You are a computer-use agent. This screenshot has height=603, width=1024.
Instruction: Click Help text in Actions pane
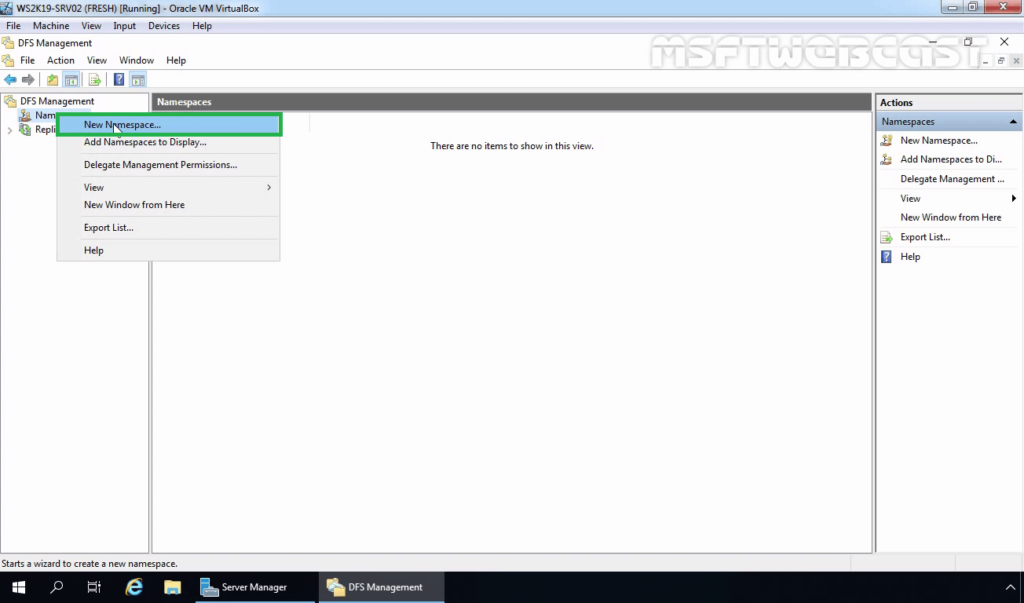click(x=910, y=257)
